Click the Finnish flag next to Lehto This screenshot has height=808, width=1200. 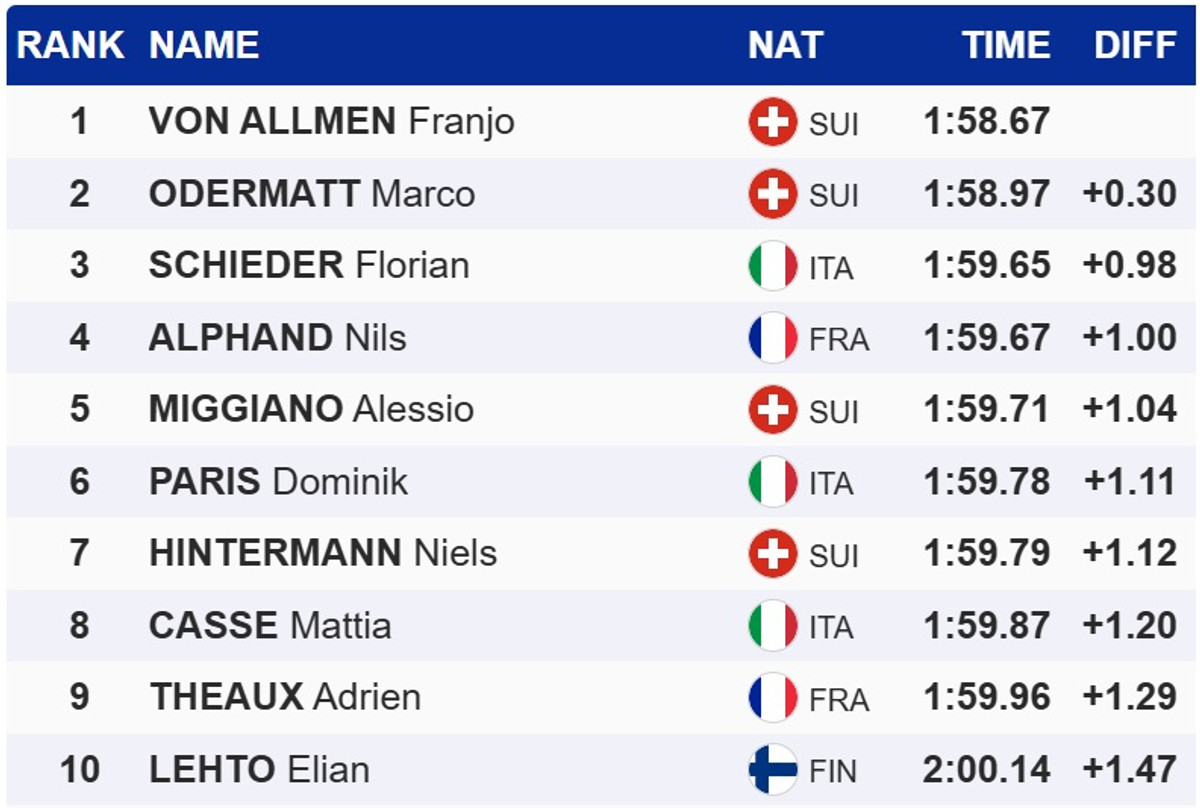pyautogui.click(x=772, y=770)
